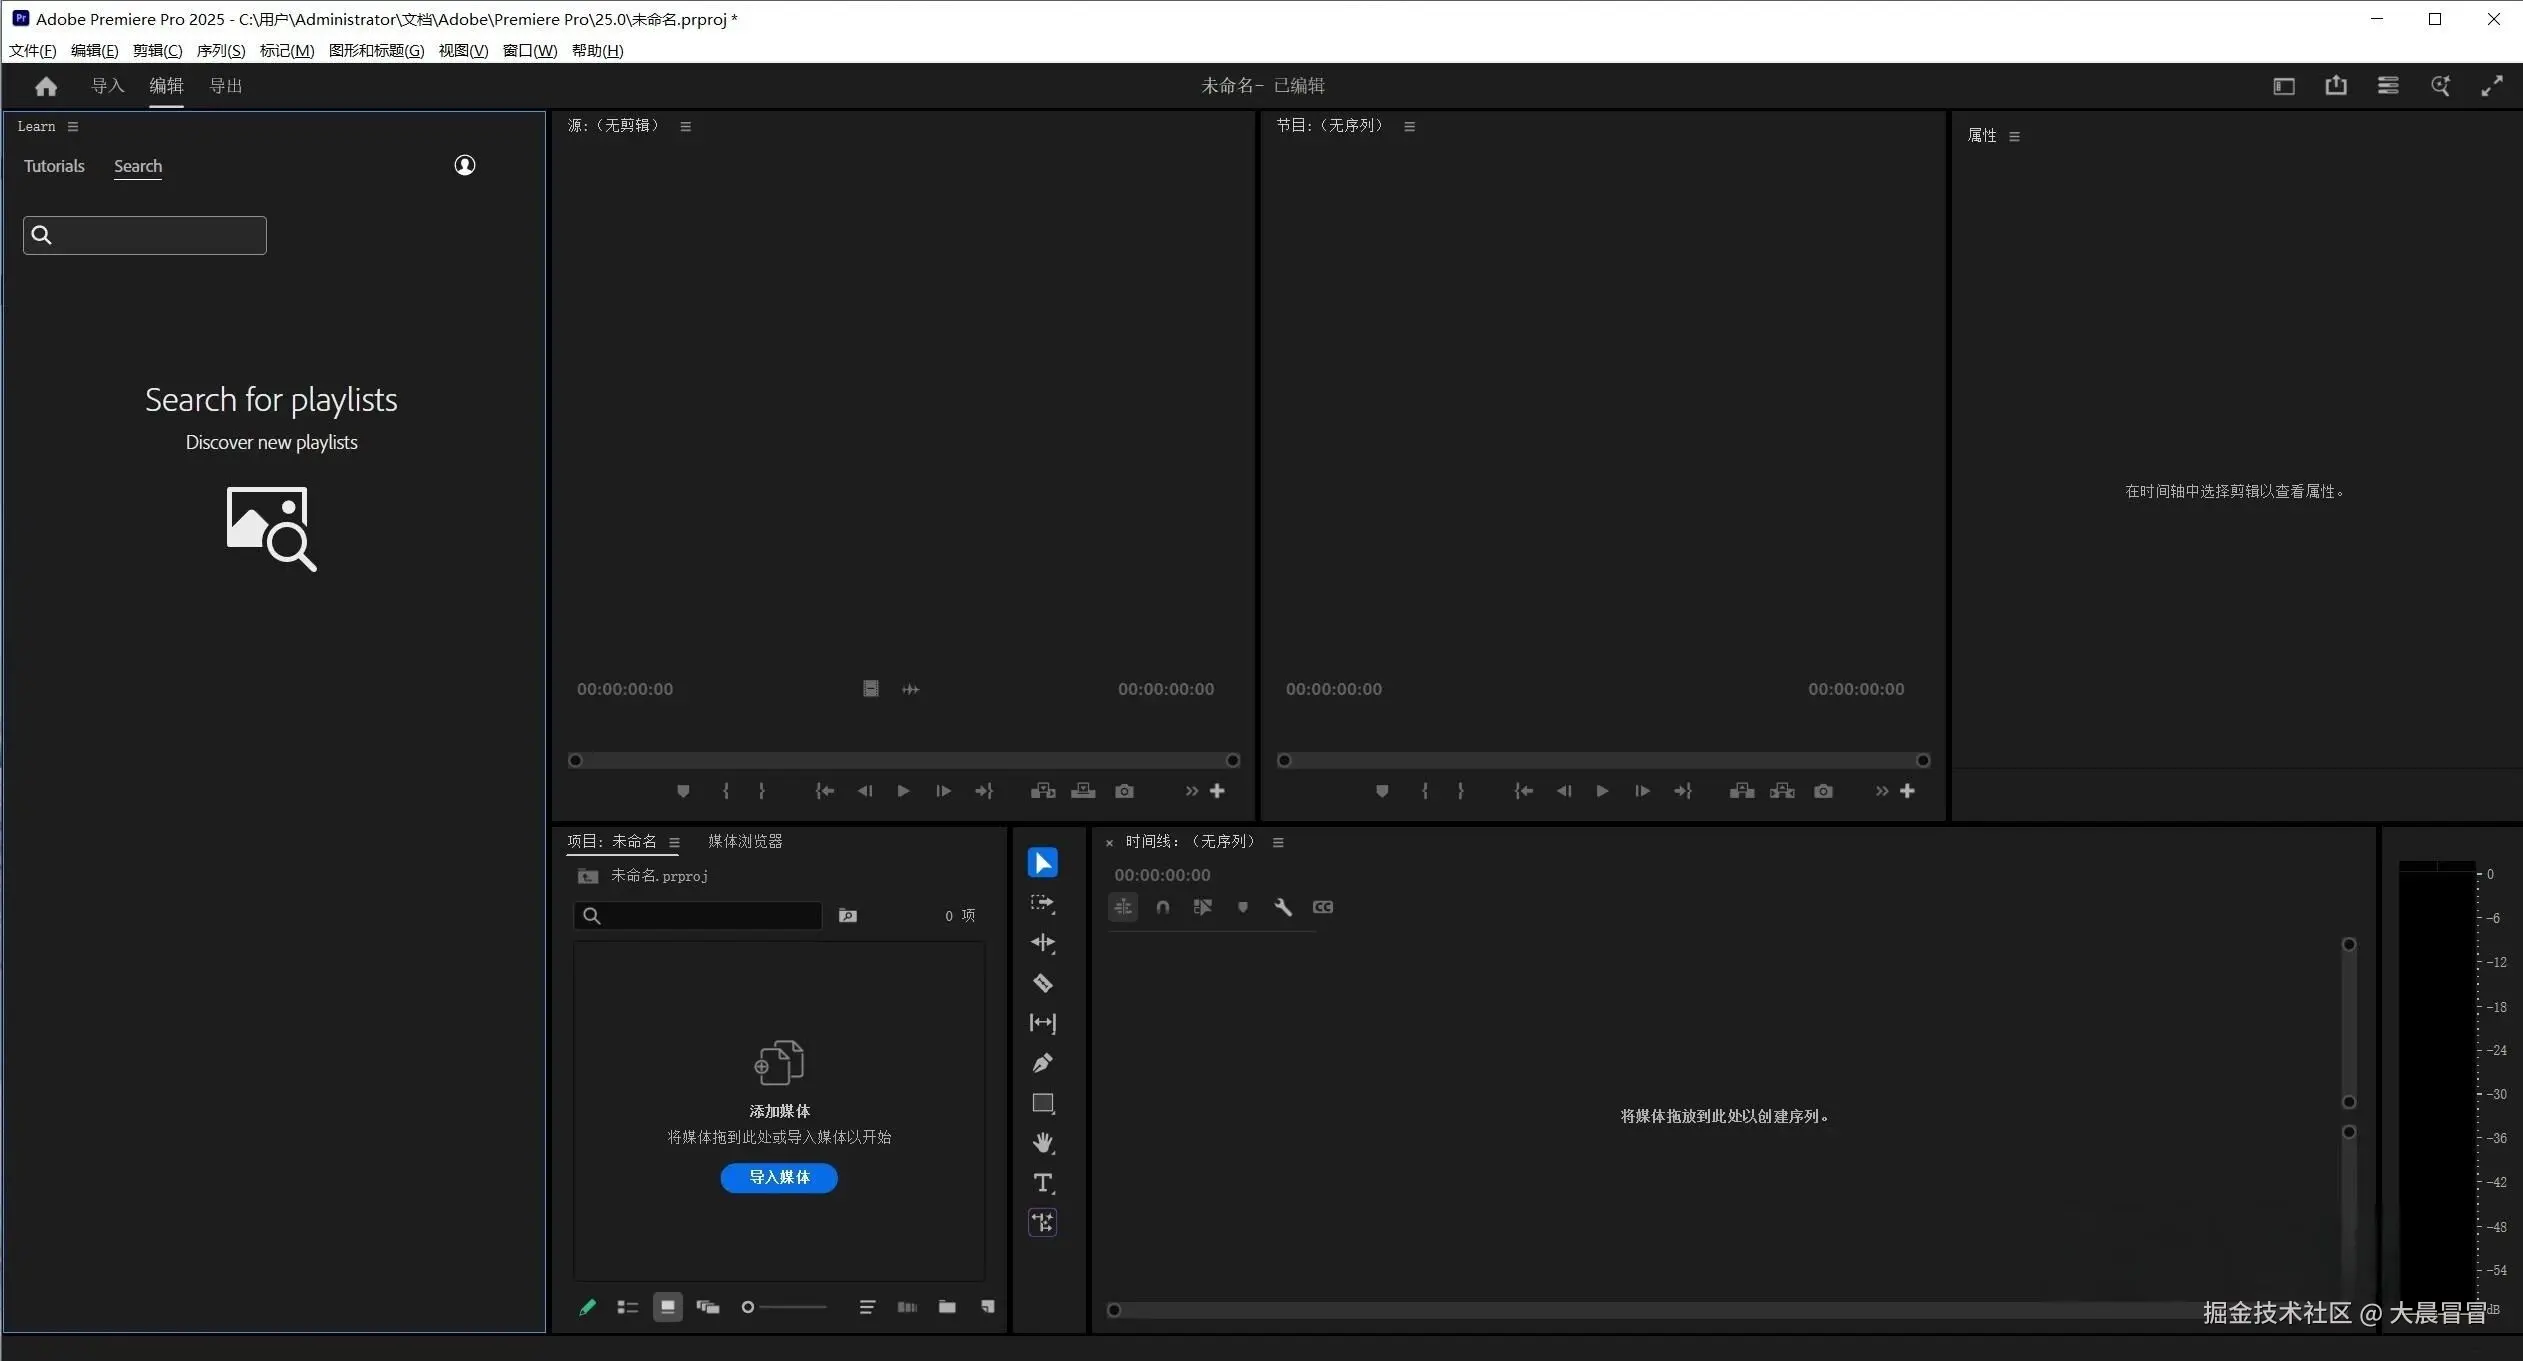Screen dimensions: 2523x1361
Task: Click the 导入媒体 button
Action: pos(779,1177)
